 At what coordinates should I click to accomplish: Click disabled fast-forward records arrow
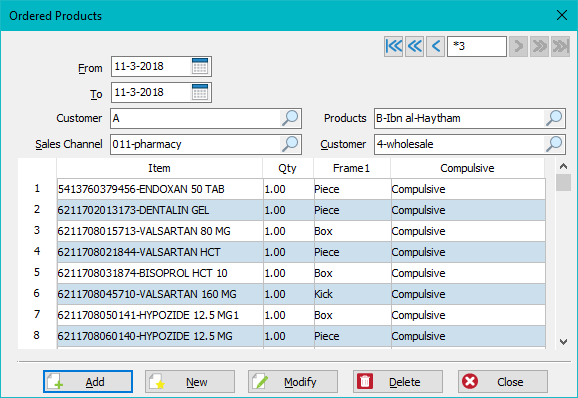coord(539,46)
